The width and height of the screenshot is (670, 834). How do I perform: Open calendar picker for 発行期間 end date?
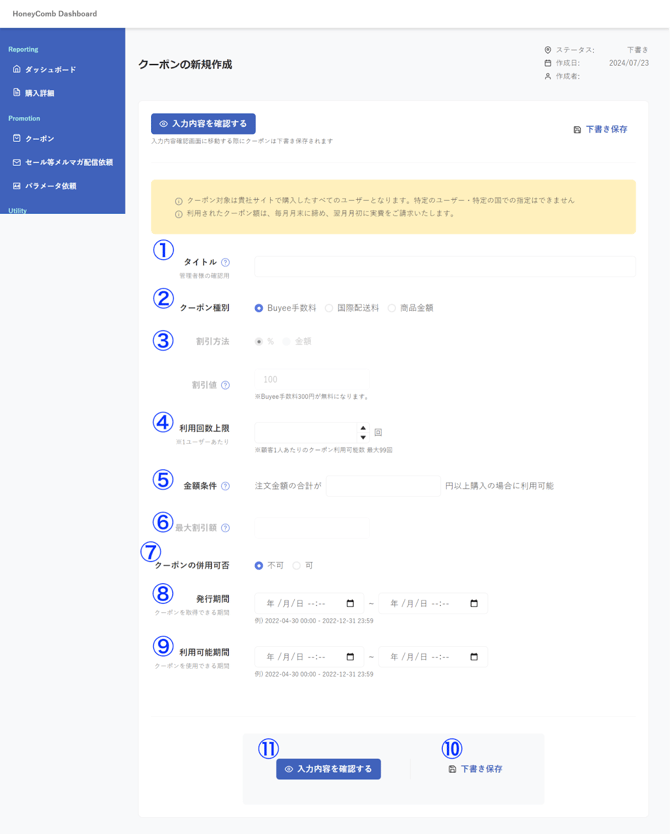tap(474, 603)
